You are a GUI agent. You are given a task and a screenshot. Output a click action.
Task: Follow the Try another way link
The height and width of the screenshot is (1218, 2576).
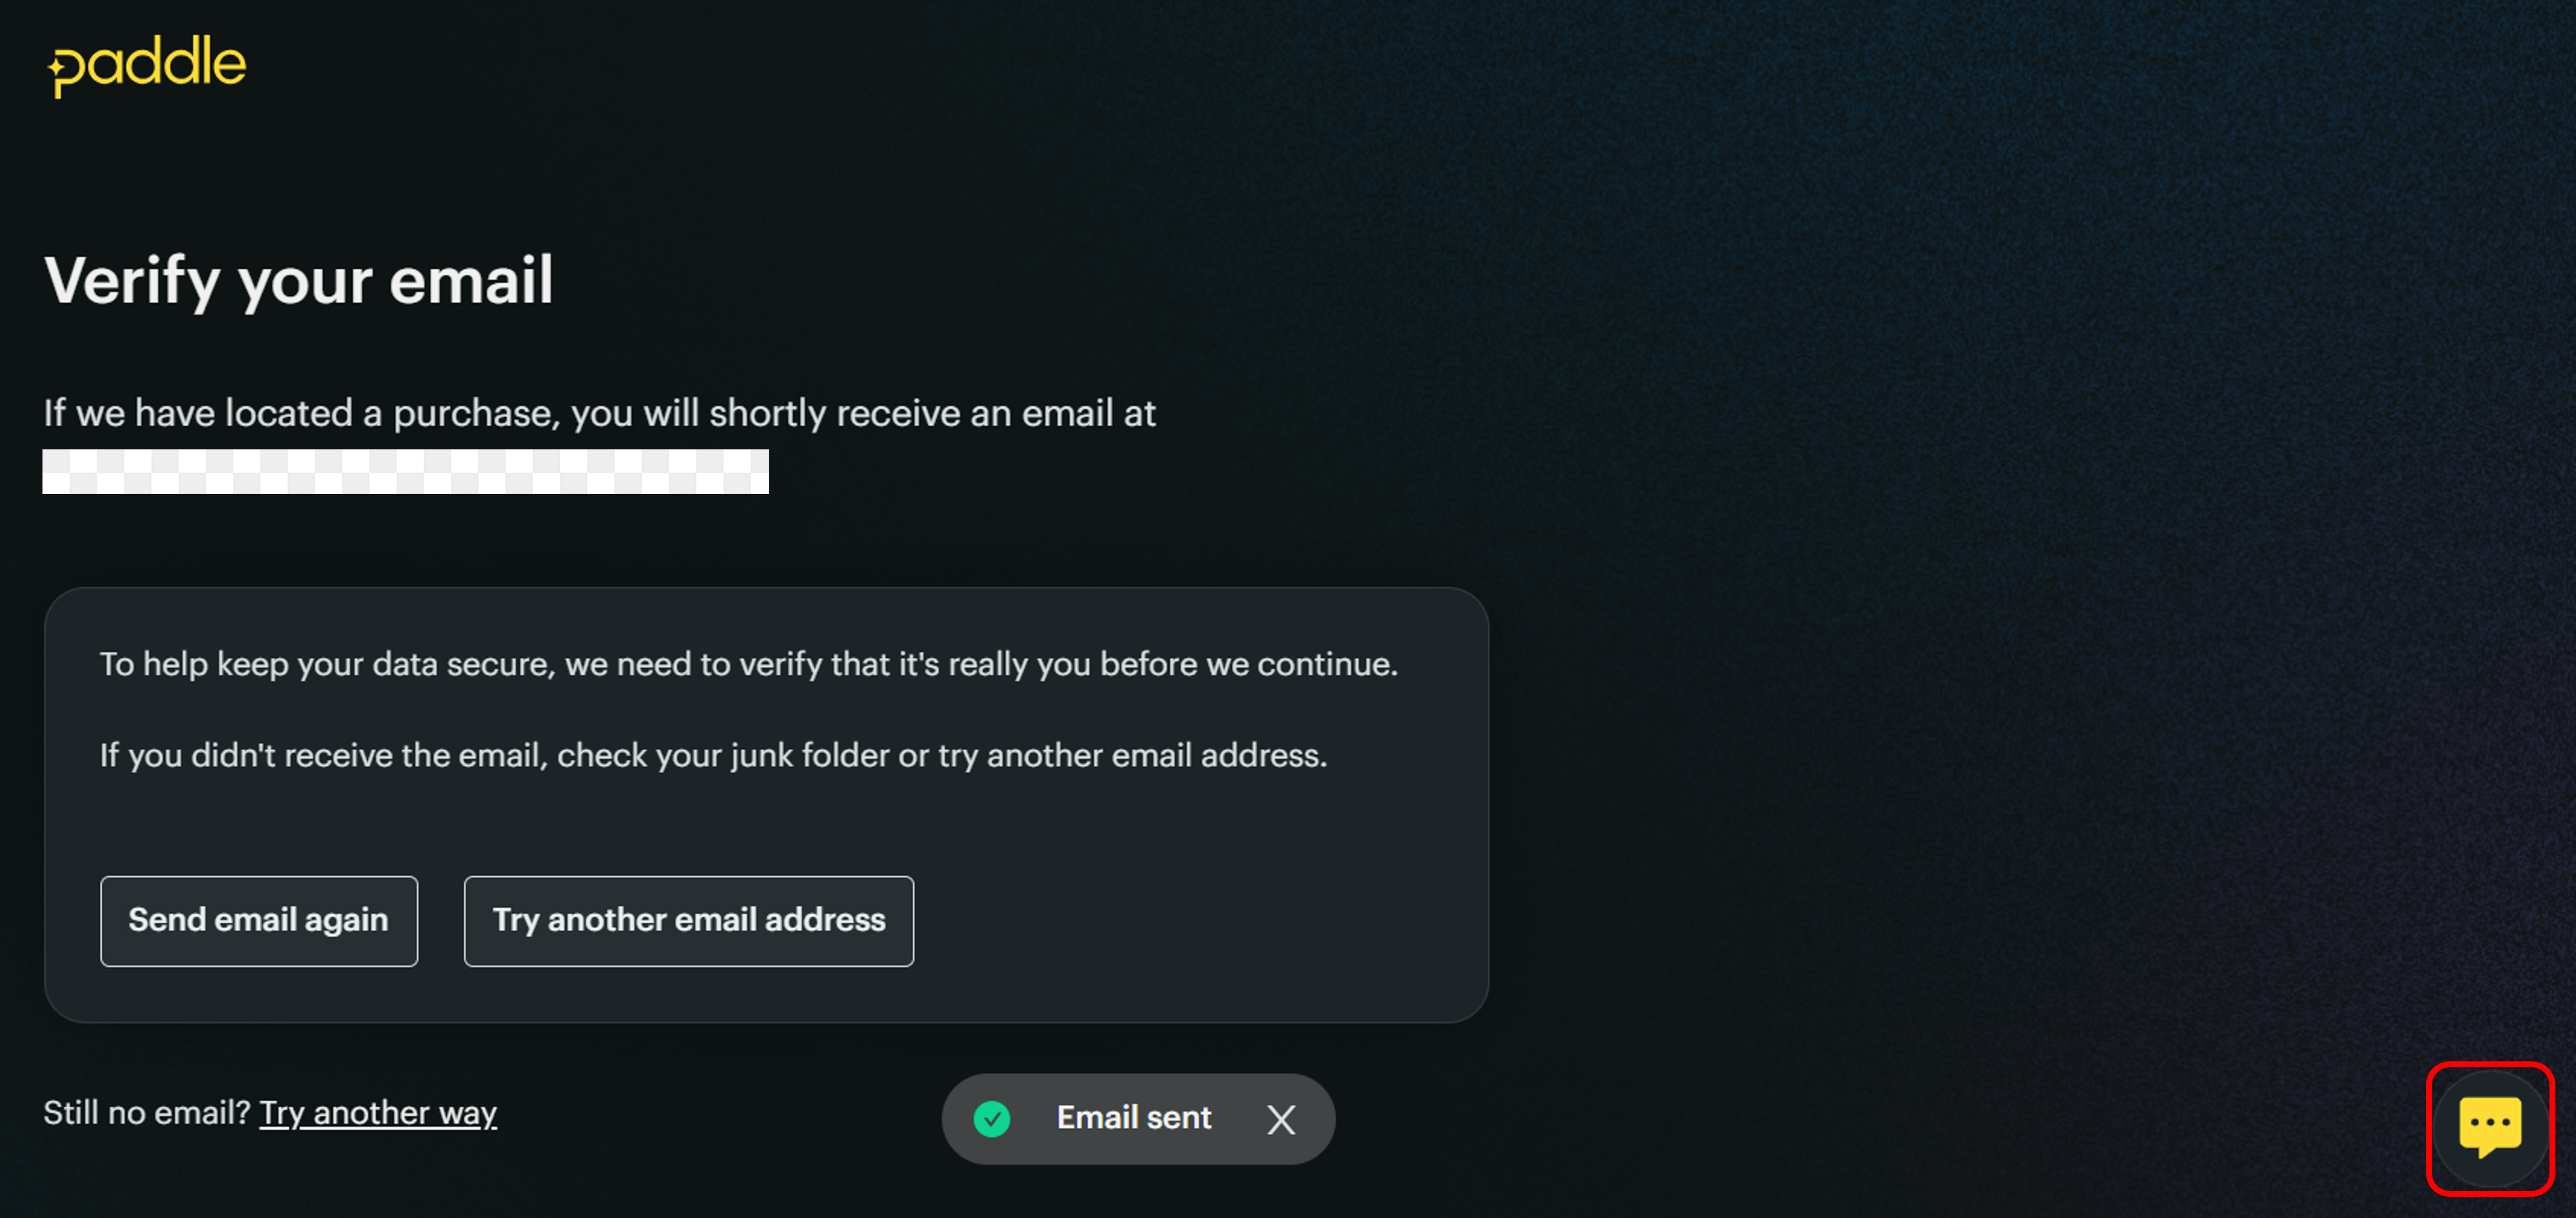tap(378, 1112)
